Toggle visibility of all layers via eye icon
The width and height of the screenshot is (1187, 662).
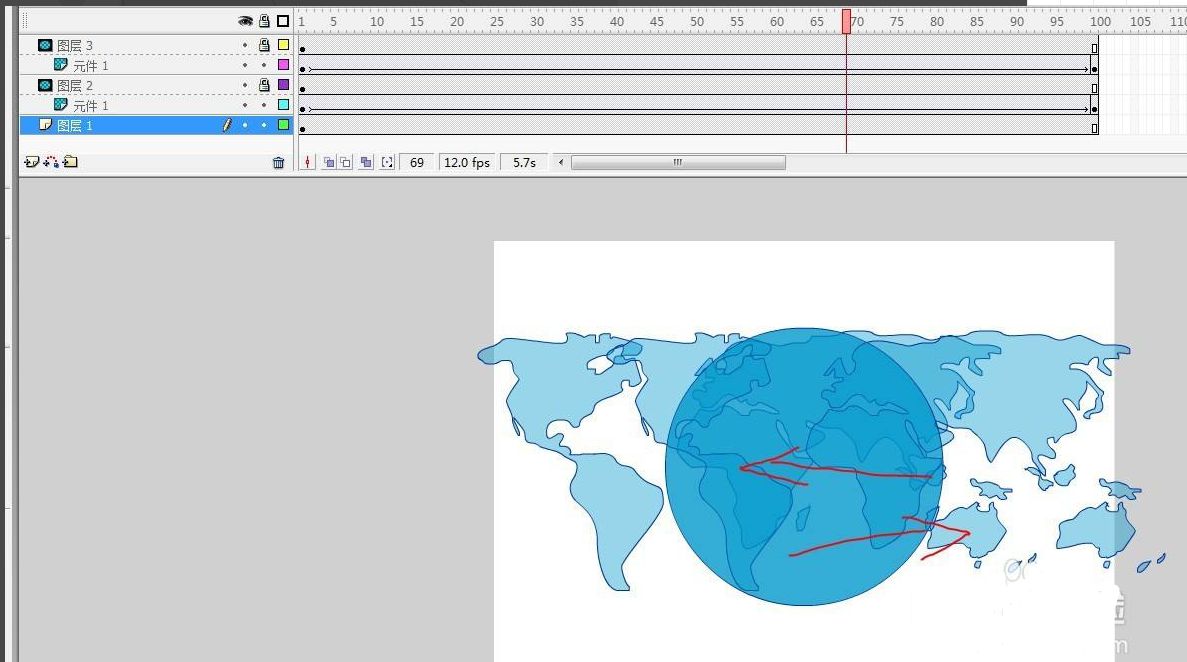[245, 21]
